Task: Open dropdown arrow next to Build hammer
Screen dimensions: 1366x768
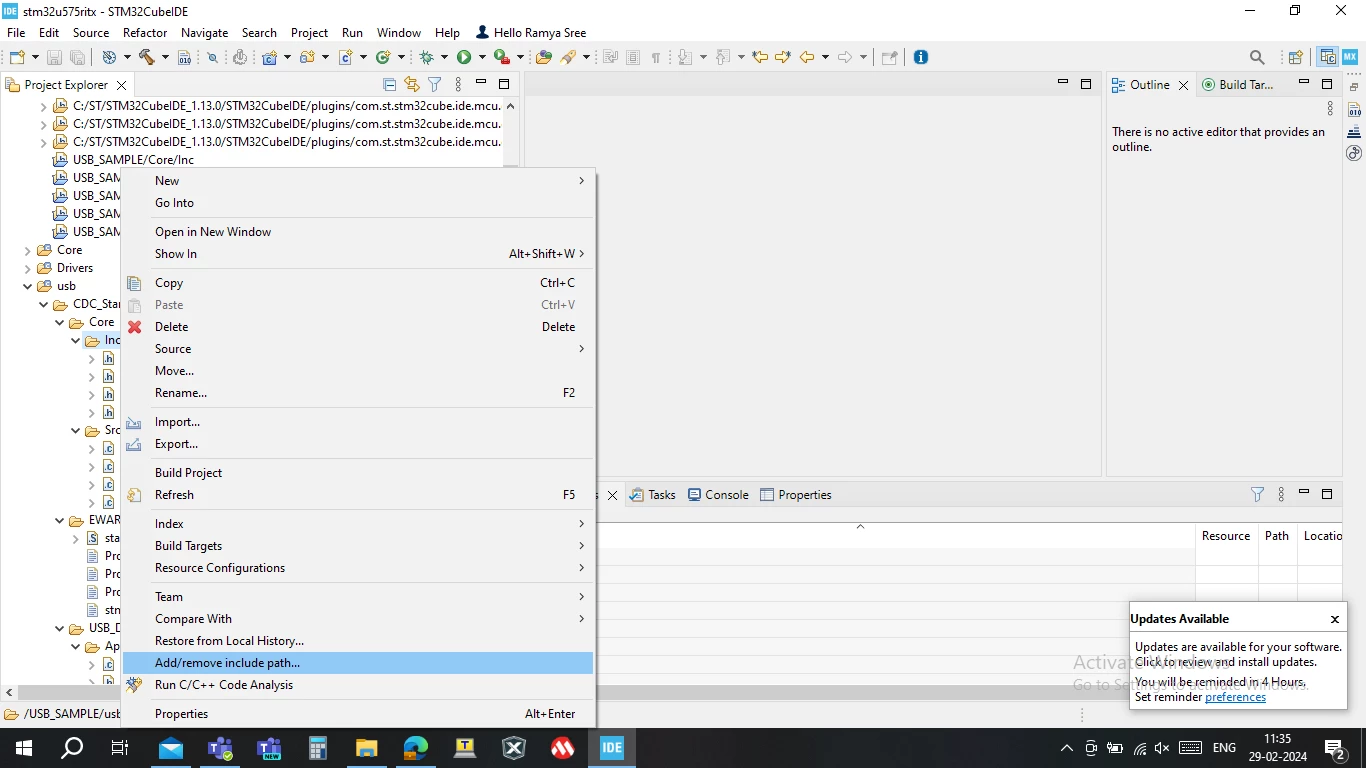Action: coord(164,57)
